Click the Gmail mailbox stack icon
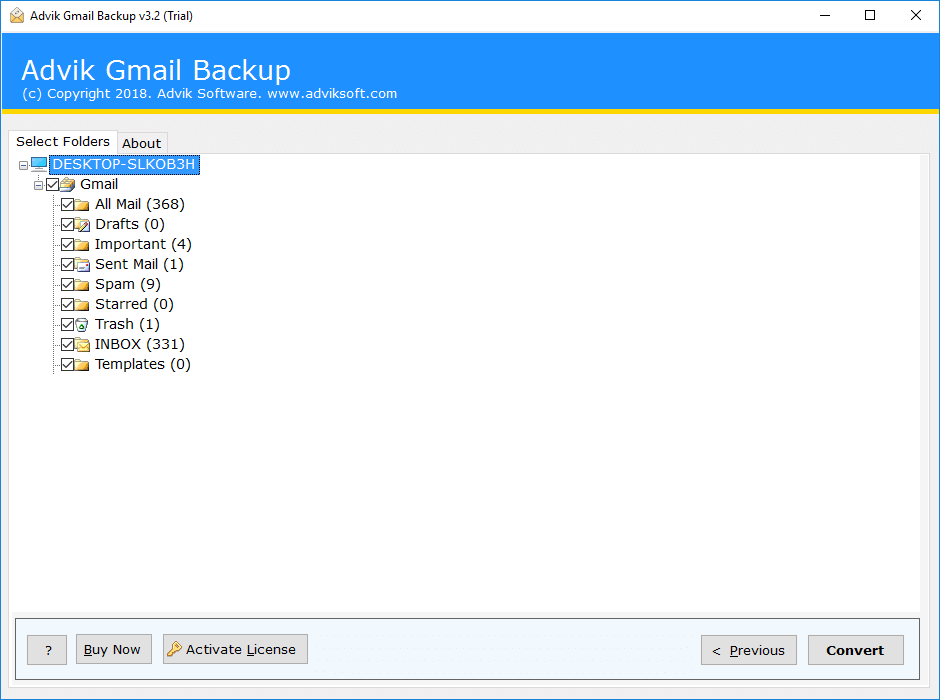The width and height of the screenshot is (940, 700). click(x=67, y=184)
